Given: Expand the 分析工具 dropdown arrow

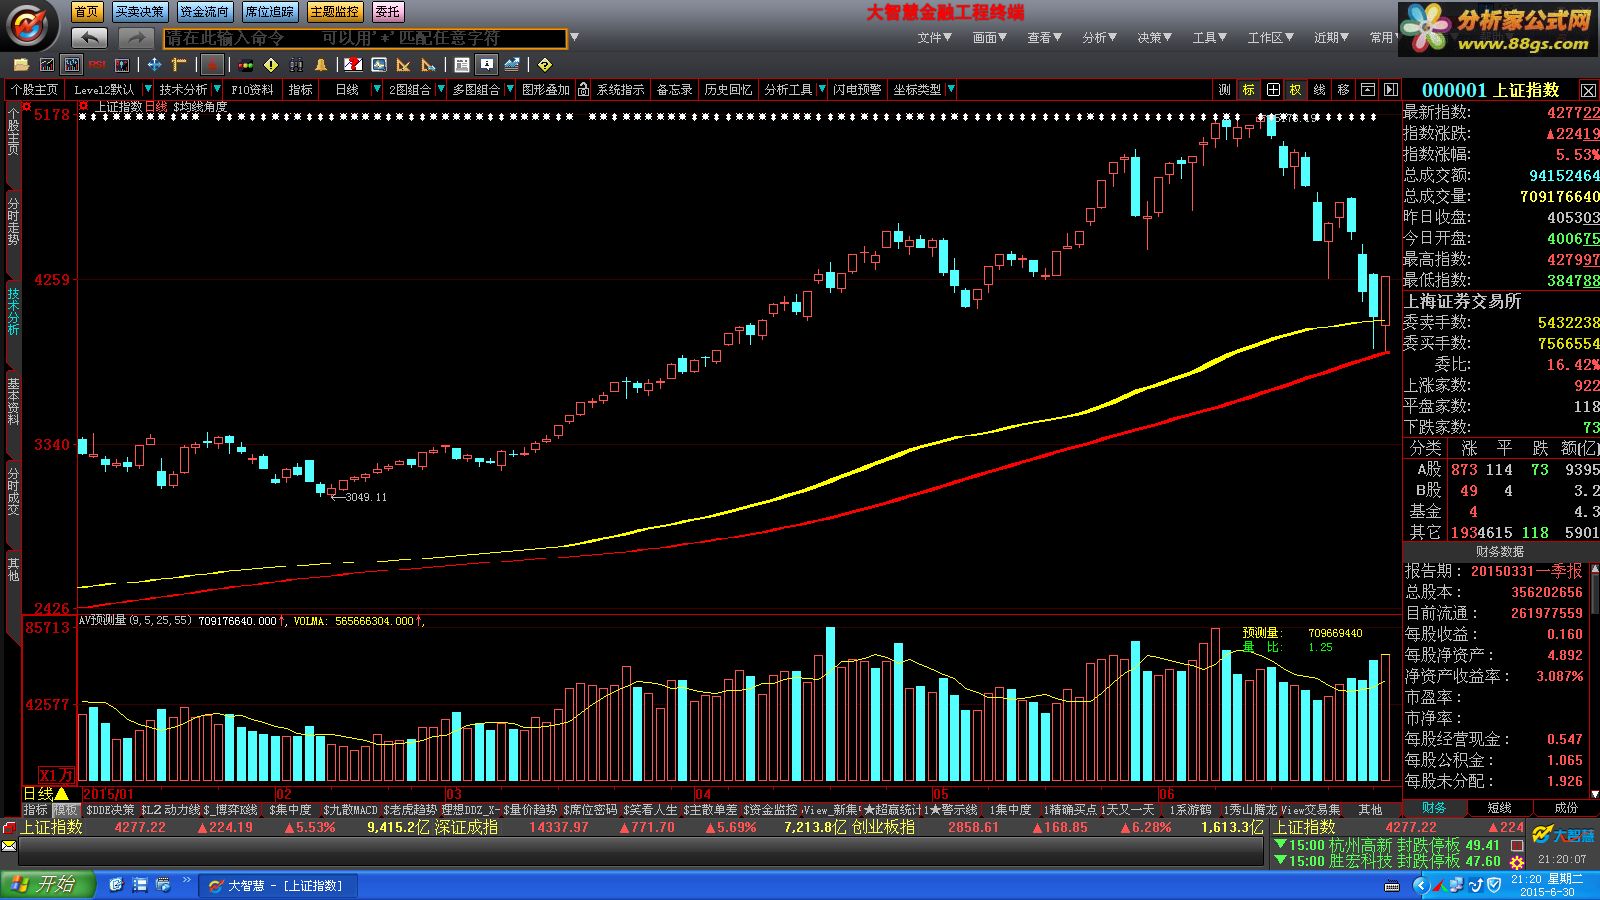Looking at the screenshot, I should point(822,89).
